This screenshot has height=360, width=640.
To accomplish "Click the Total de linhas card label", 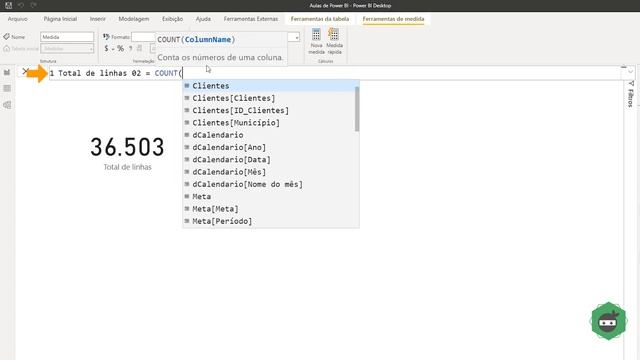I will coord(127,167).
